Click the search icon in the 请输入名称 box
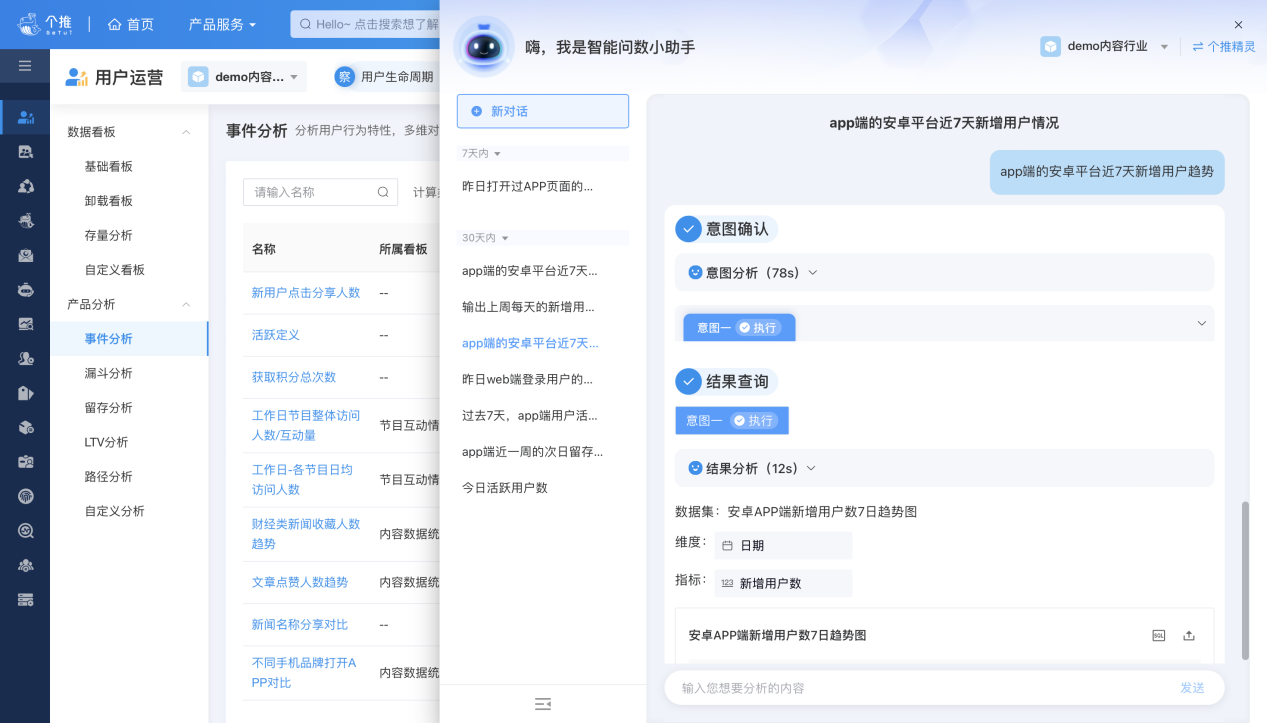1267x723 pixels. point(383,192)
